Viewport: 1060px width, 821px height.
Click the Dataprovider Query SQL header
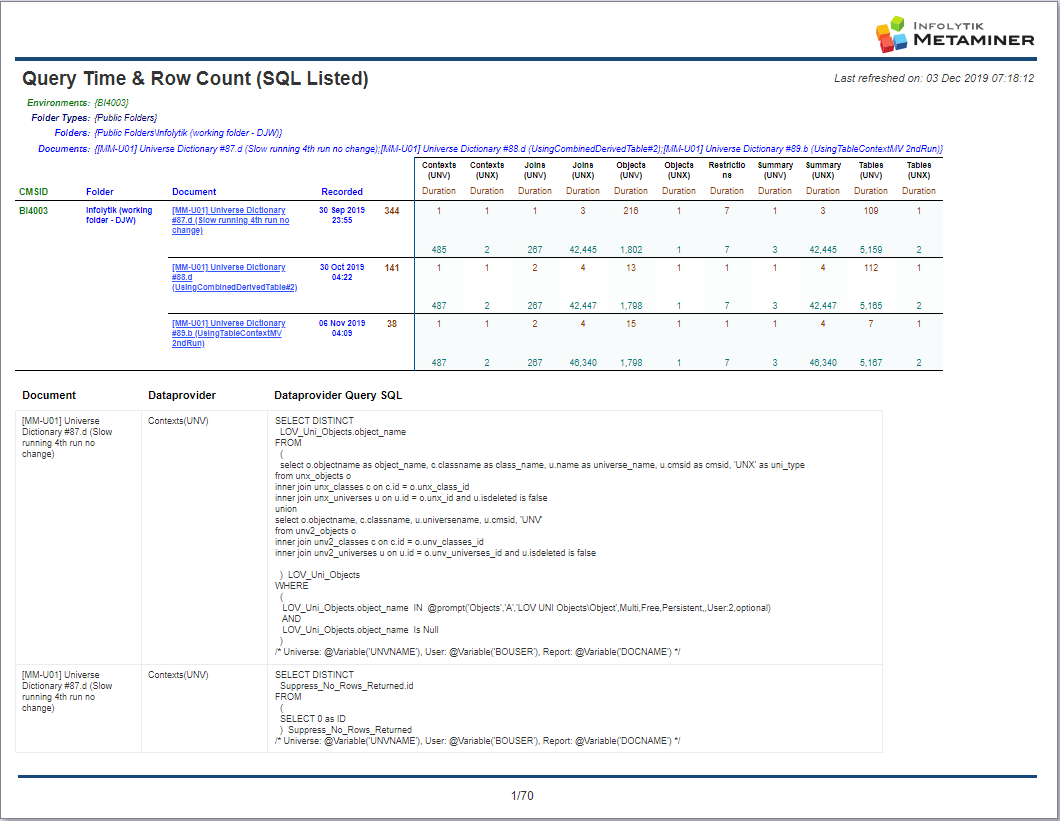coord(338,396)
